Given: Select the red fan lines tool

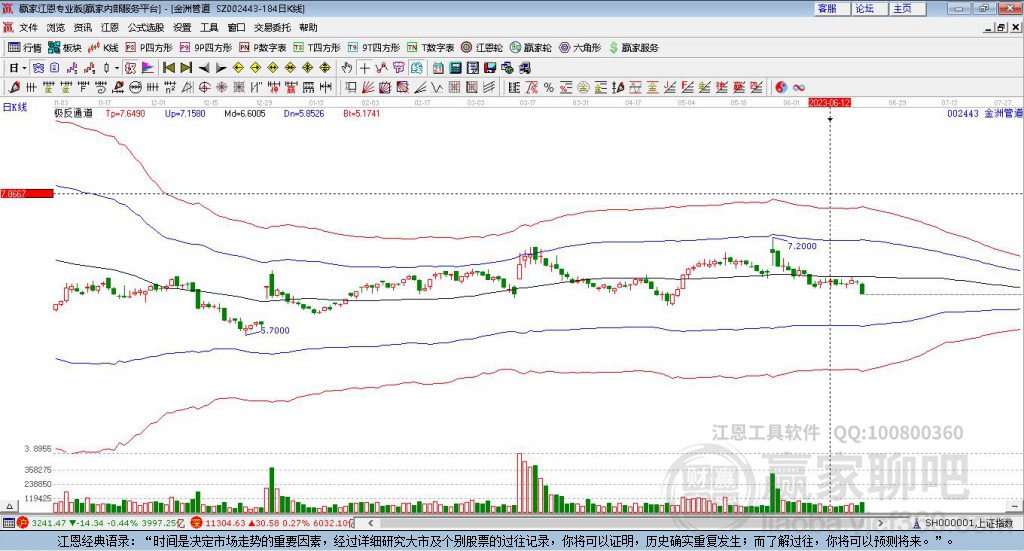Looking at the screenshot, I should 368,87.
